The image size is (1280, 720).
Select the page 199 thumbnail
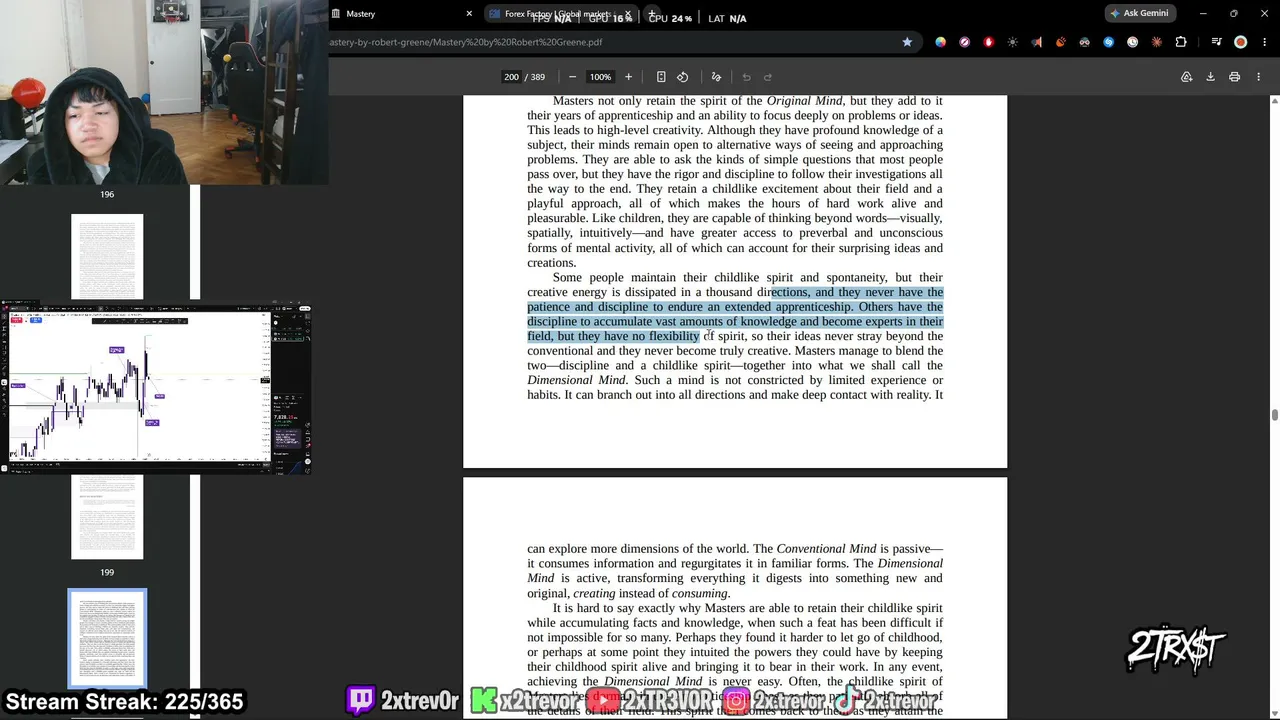(107, 517)
